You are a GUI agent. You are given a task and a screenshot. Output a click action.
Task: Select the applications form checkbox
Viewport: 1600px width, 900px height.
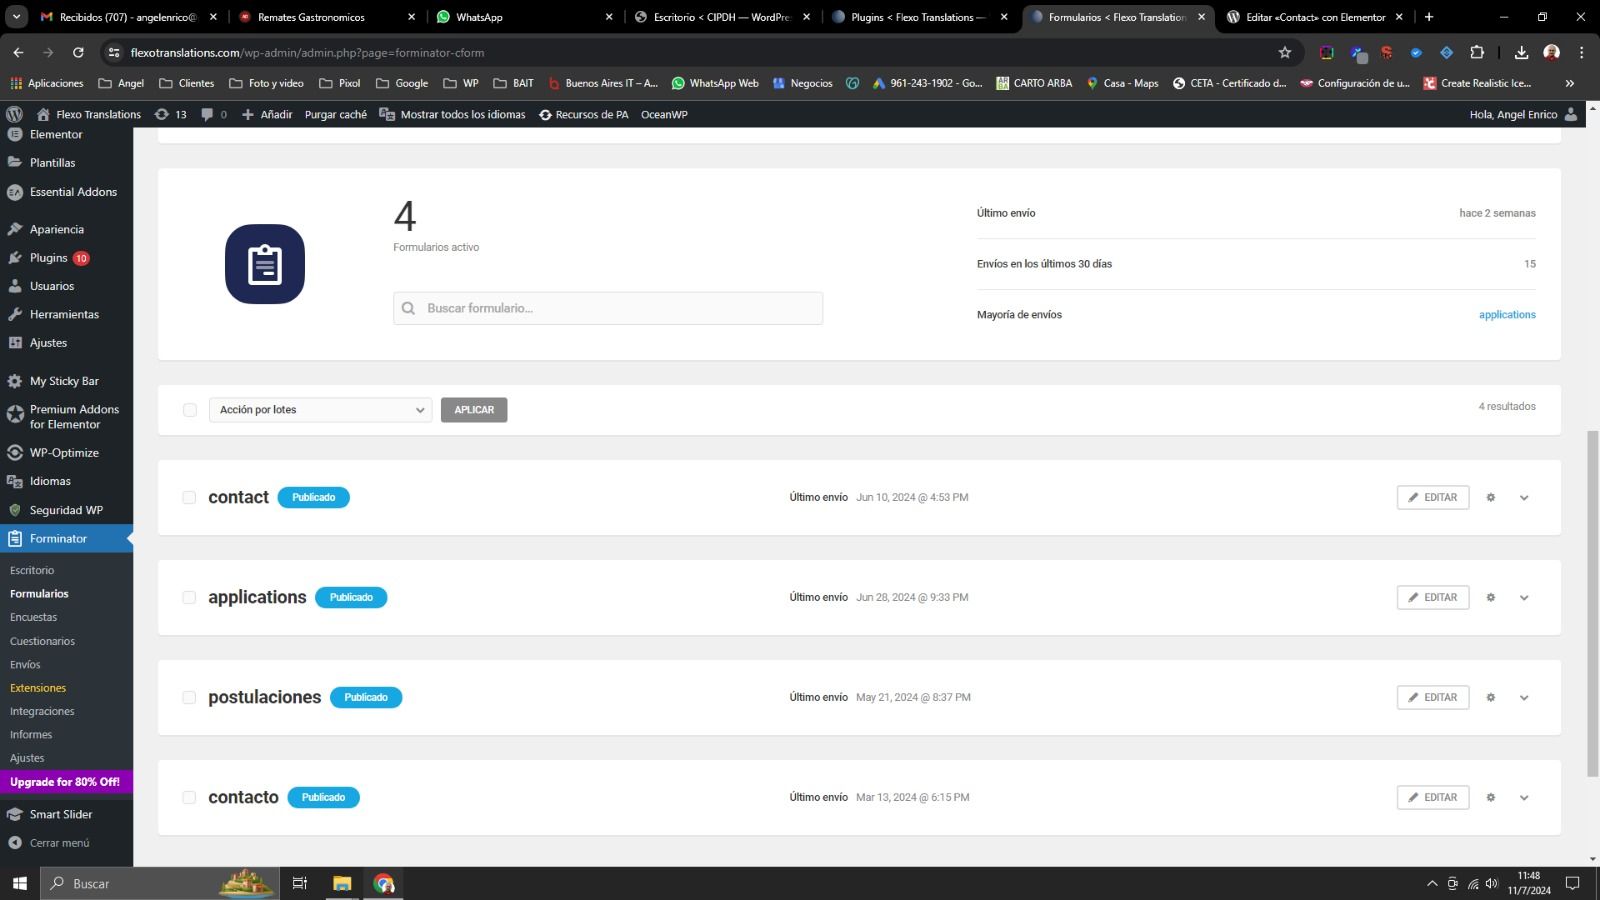189,597
